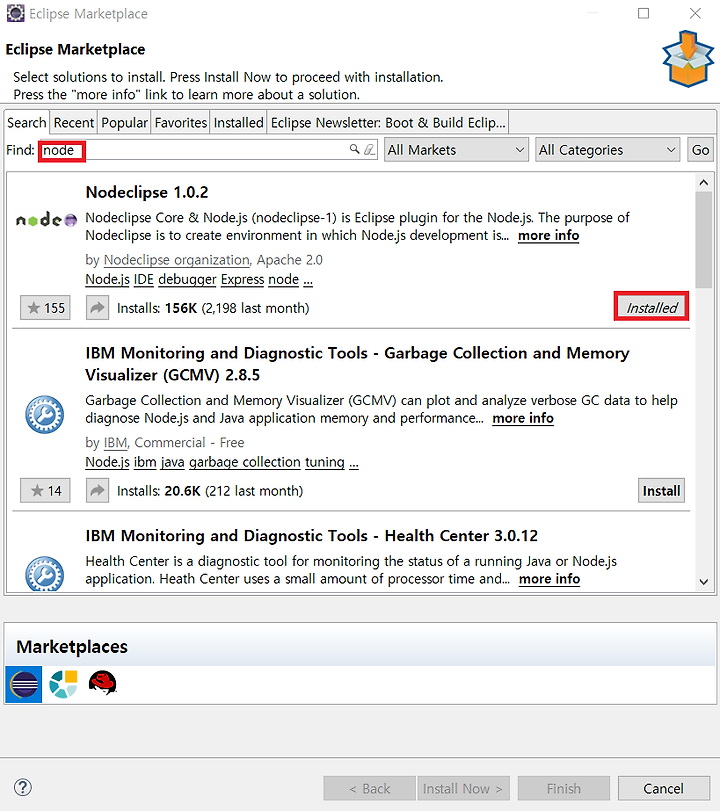The image size is (720, 811).
Task: Open the All Categories dropdown
Action: click(x=607, y=150)
